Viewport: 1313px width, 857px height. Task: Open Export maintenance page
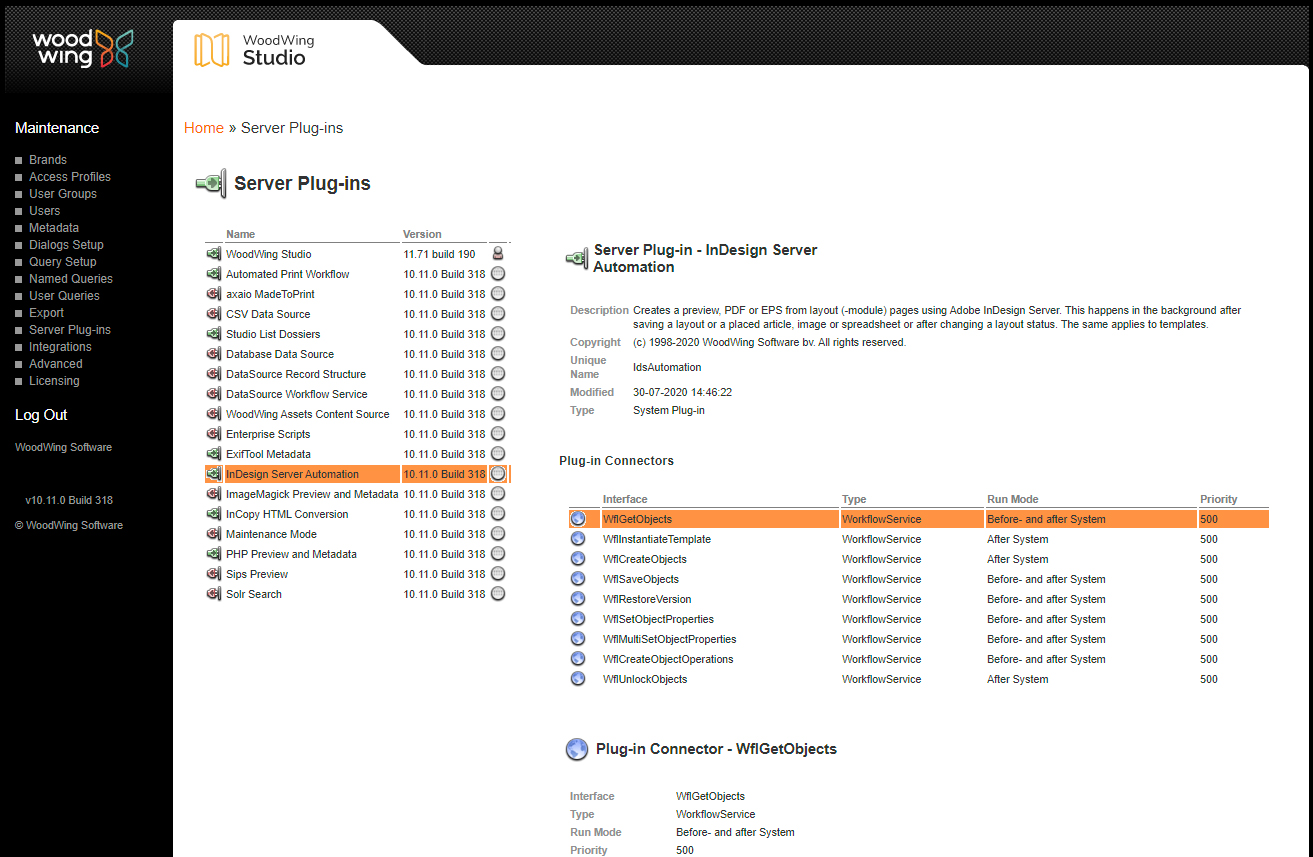point(46,313)
